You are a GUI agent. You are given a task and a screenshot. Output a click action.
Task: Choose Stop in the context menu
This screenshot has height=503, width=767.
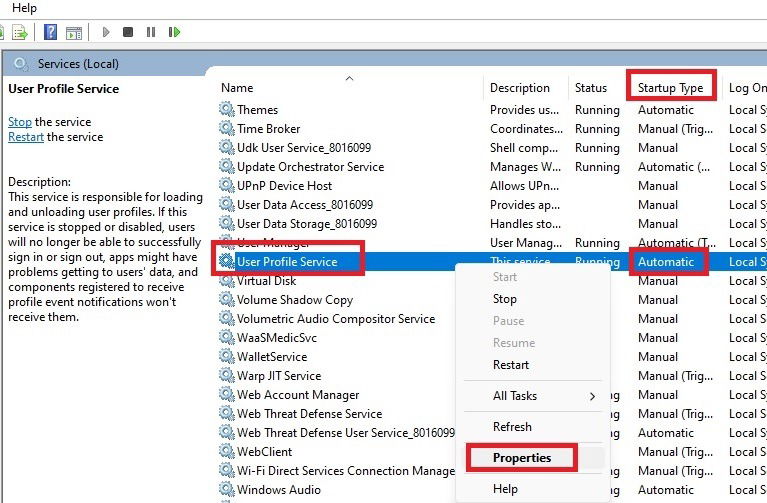504,299
